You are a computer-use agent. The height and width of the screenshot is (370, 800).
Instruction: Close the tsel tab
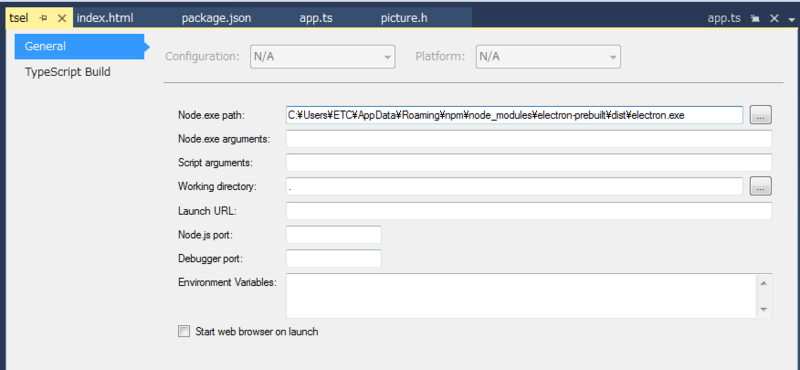click(x=62, y=18)
